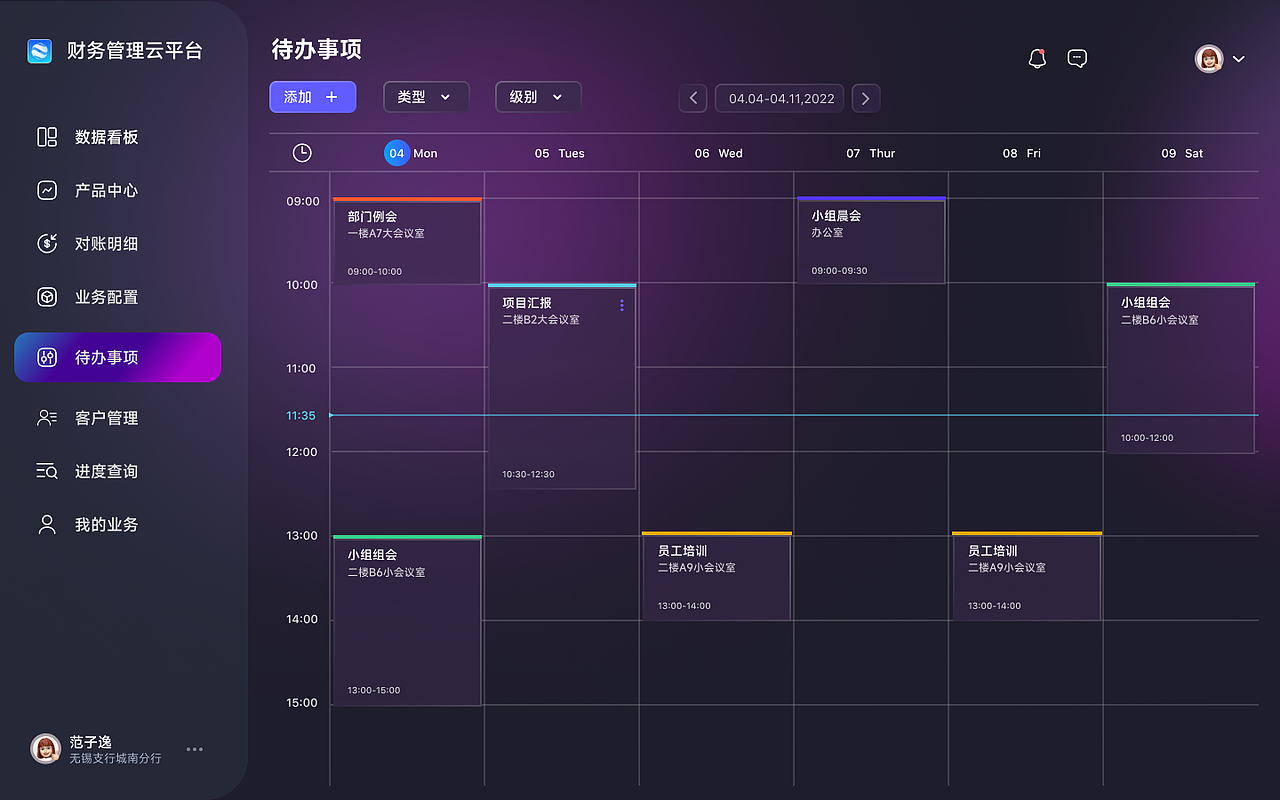Click the top-right user avatar

point(1209,58)
